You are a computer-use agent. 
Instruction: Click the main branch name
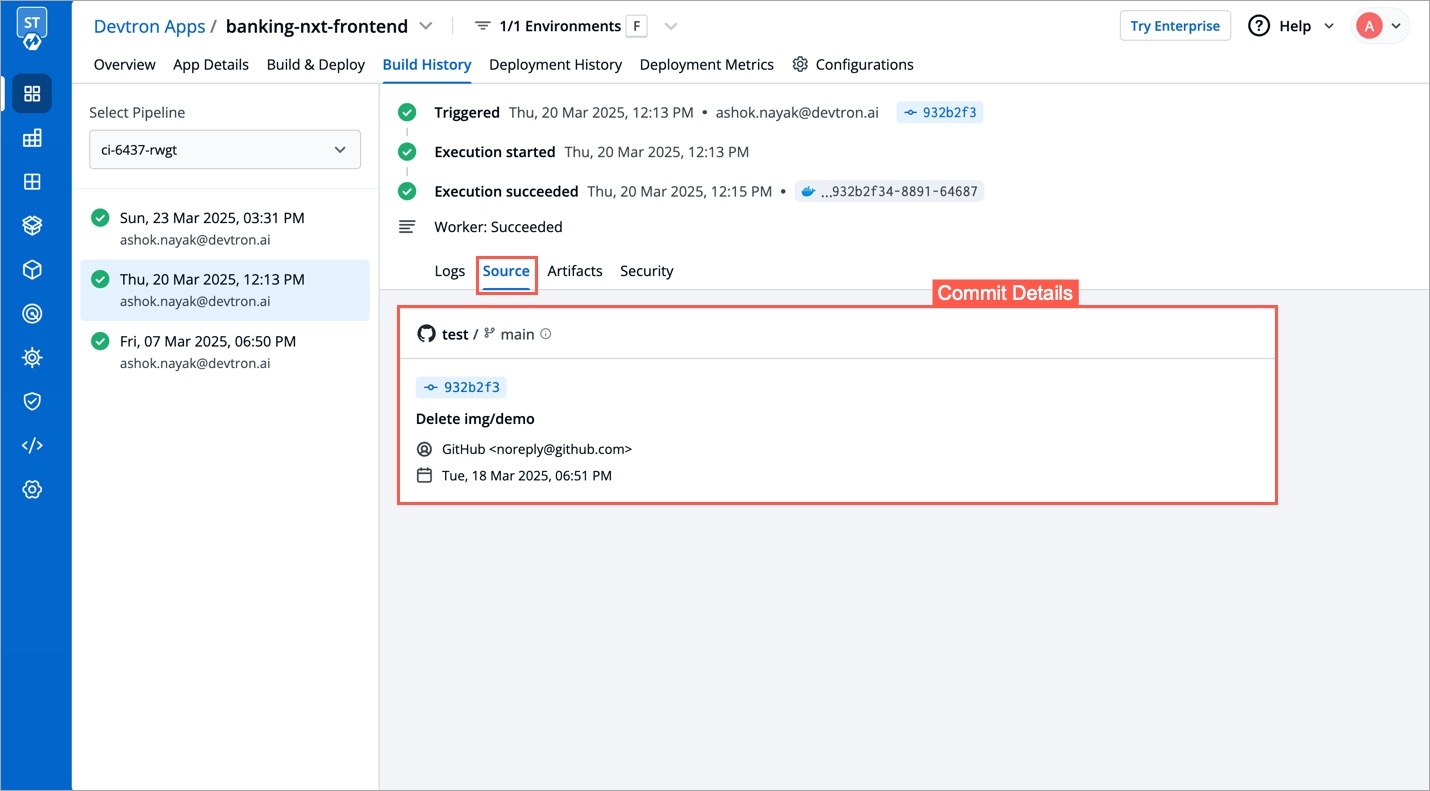coord(517,334)
